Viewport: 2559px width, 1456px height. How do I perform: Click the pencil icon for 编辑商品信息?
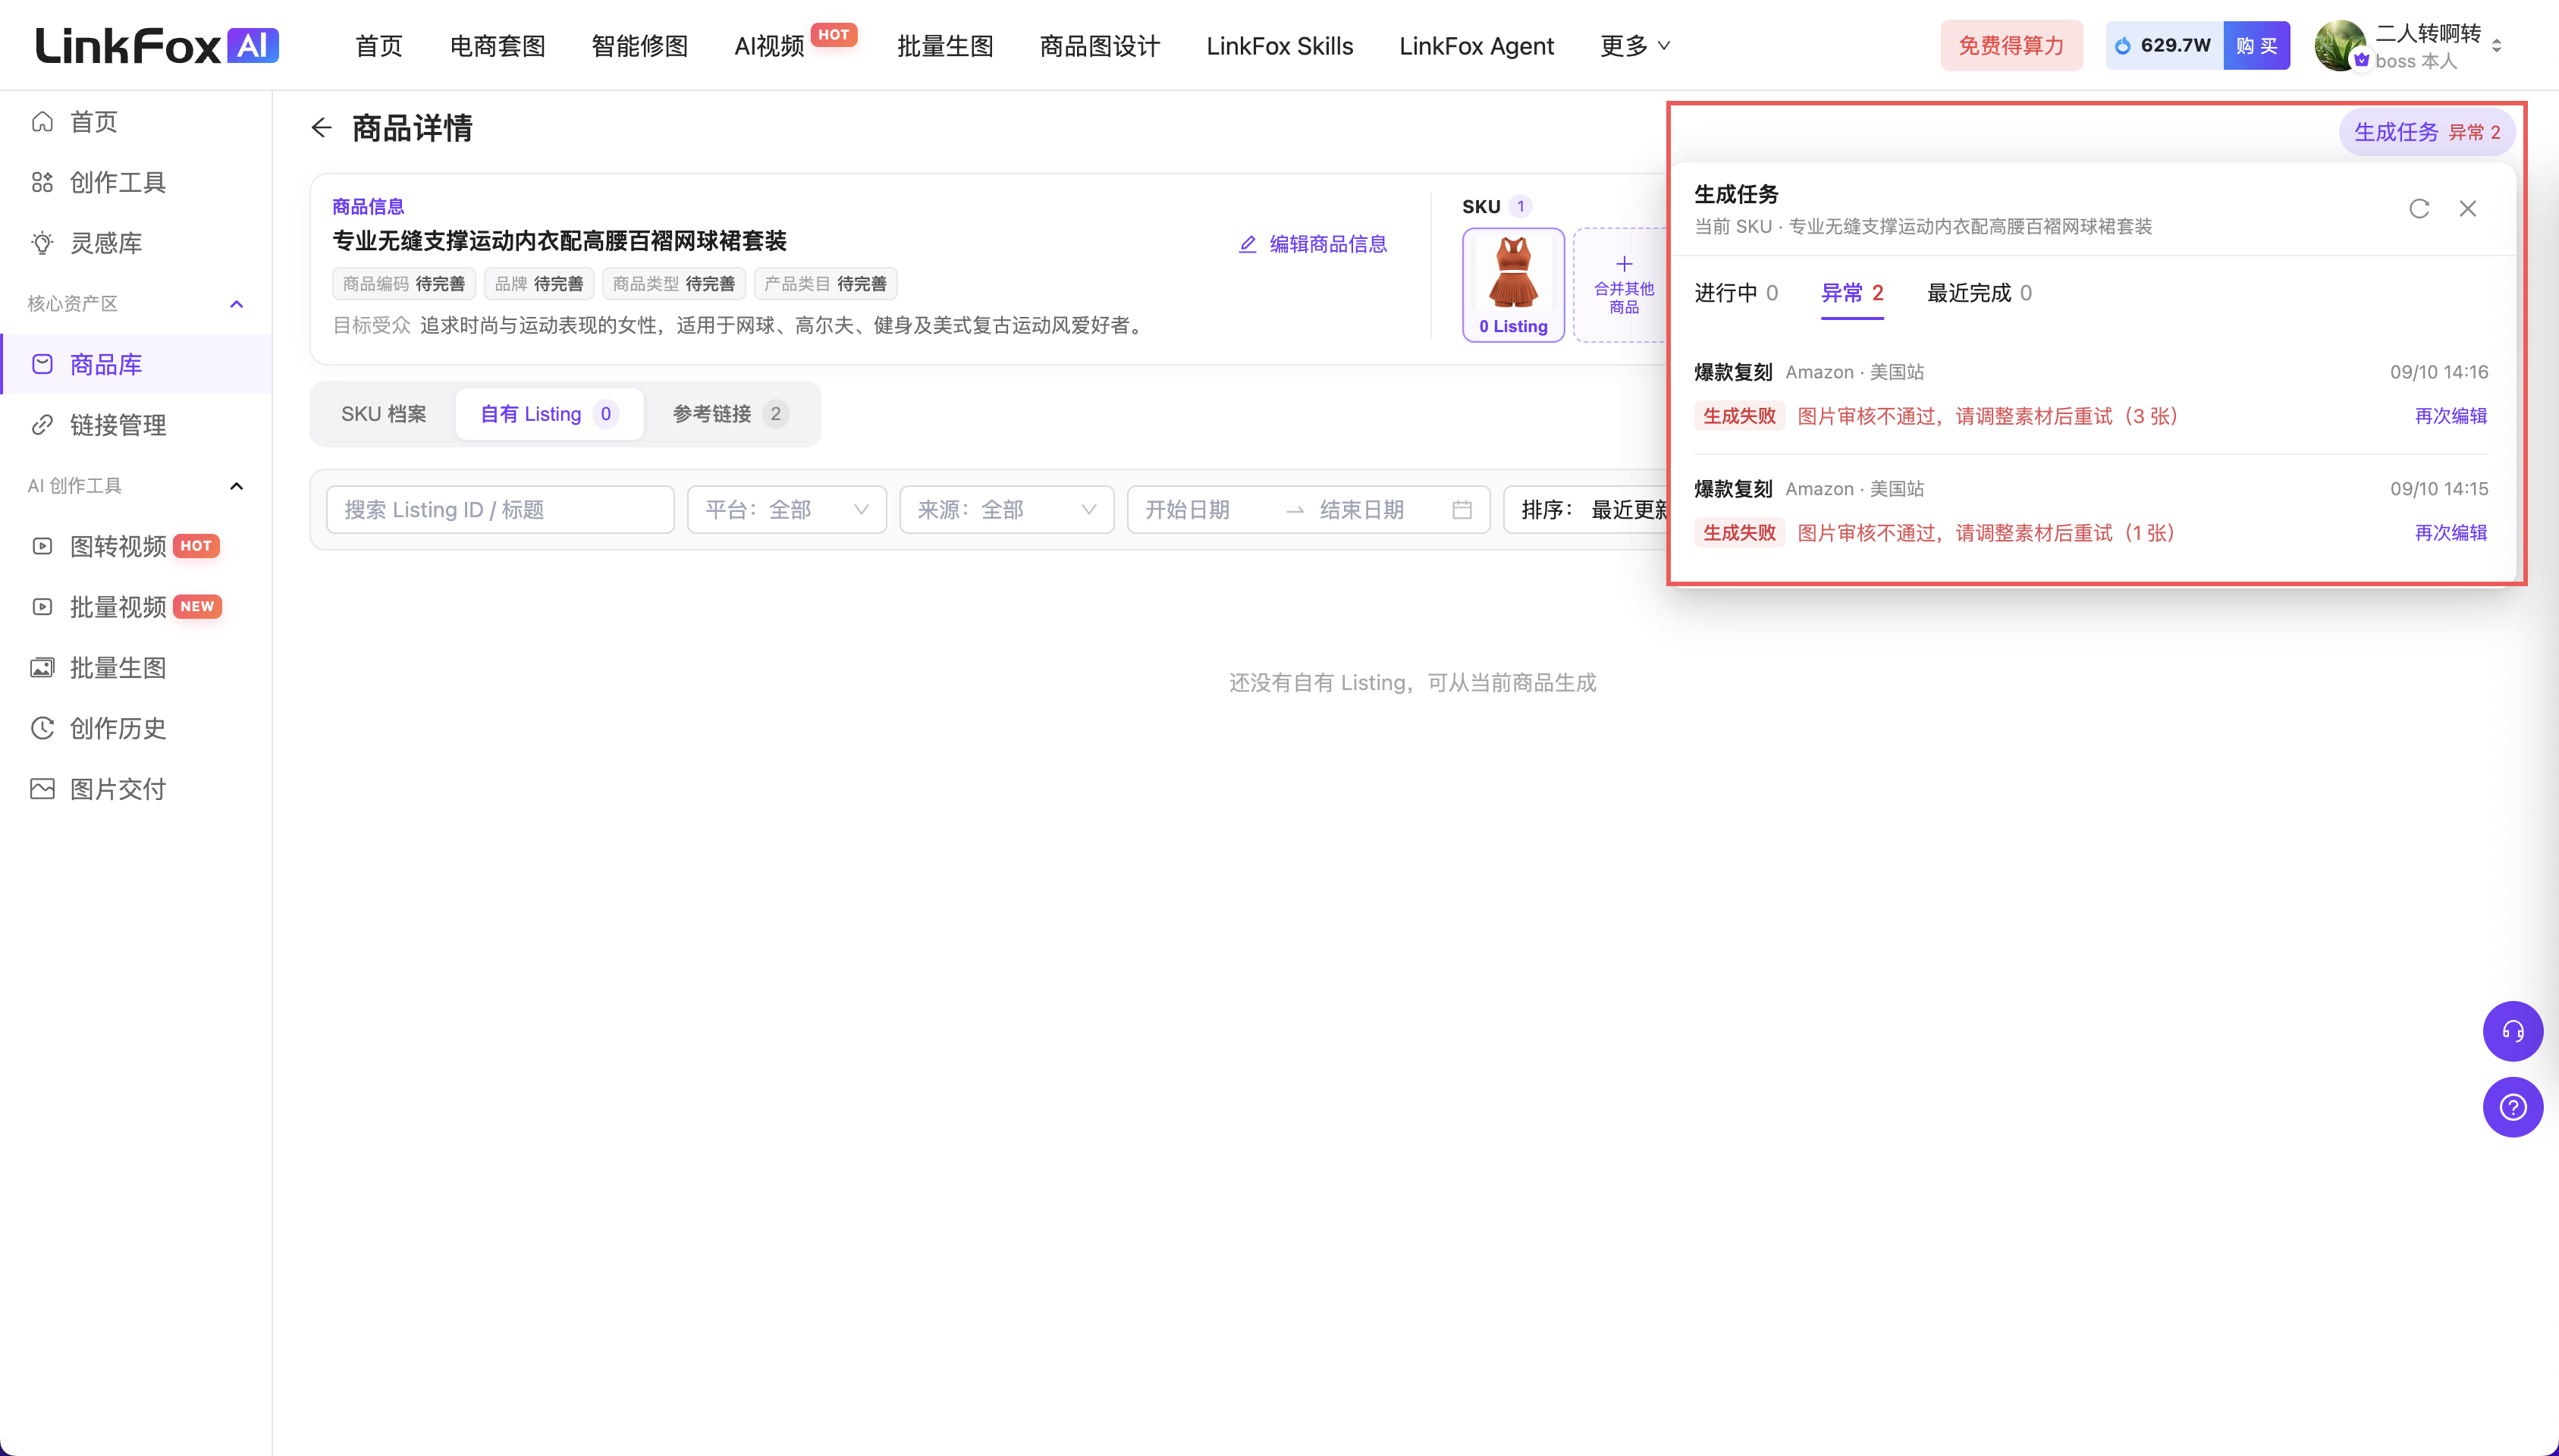click(x=1247, y=244)
